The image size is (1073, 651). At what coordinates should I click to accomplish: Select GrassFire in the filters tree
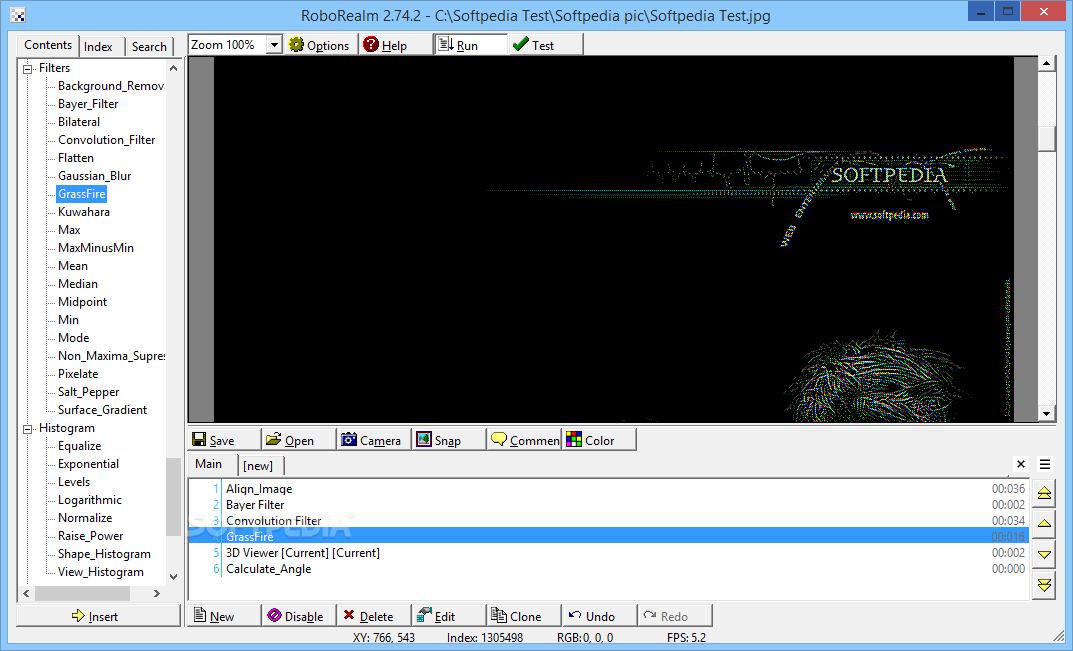(81, 194)
